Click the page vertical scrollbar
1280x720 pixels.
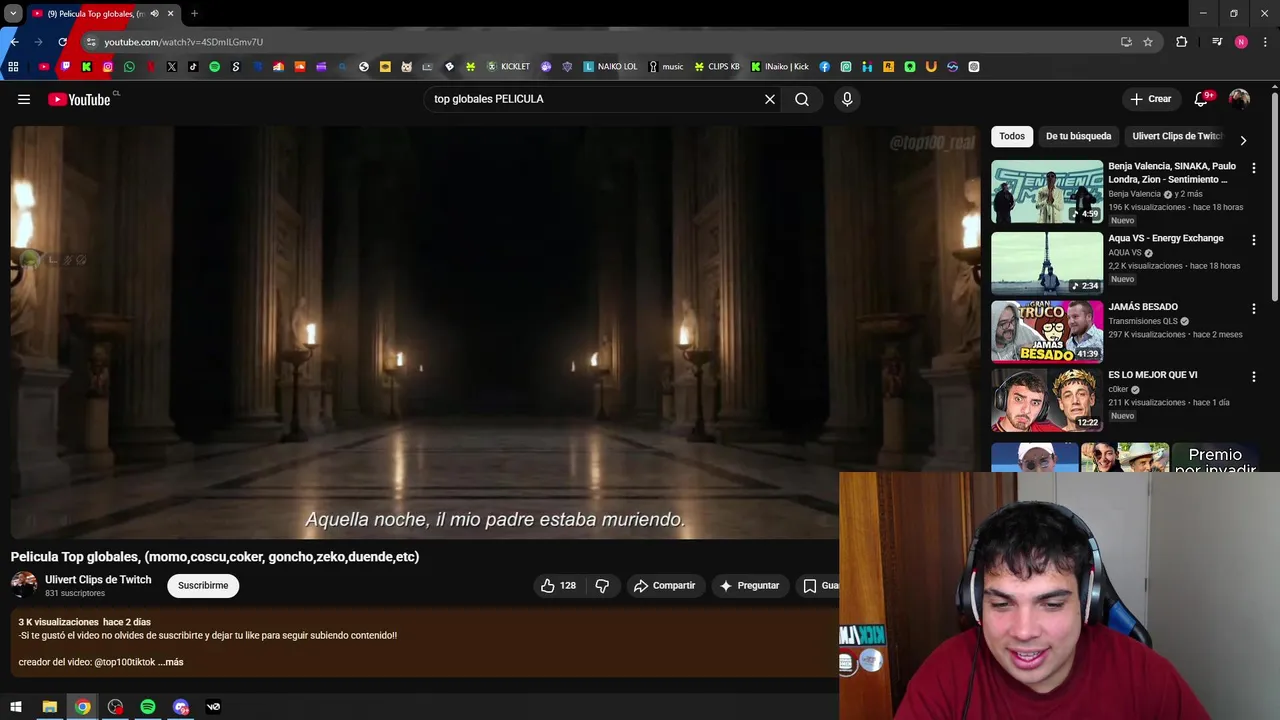tap(1275, 196)
